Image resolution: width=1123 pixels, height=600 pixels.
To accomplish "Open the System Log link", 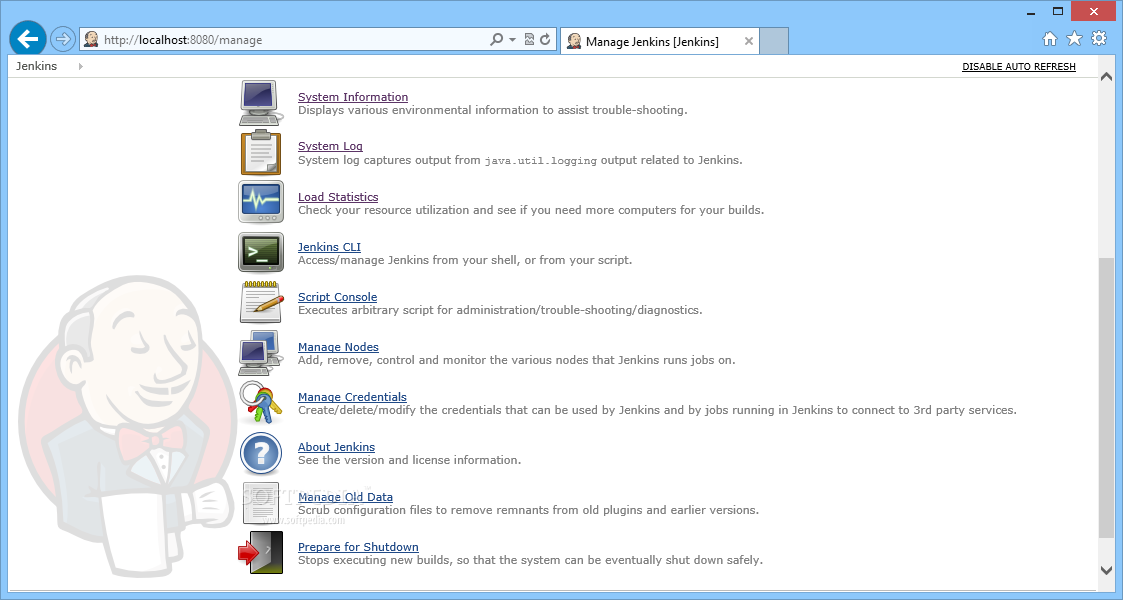I will click(330, 146).
